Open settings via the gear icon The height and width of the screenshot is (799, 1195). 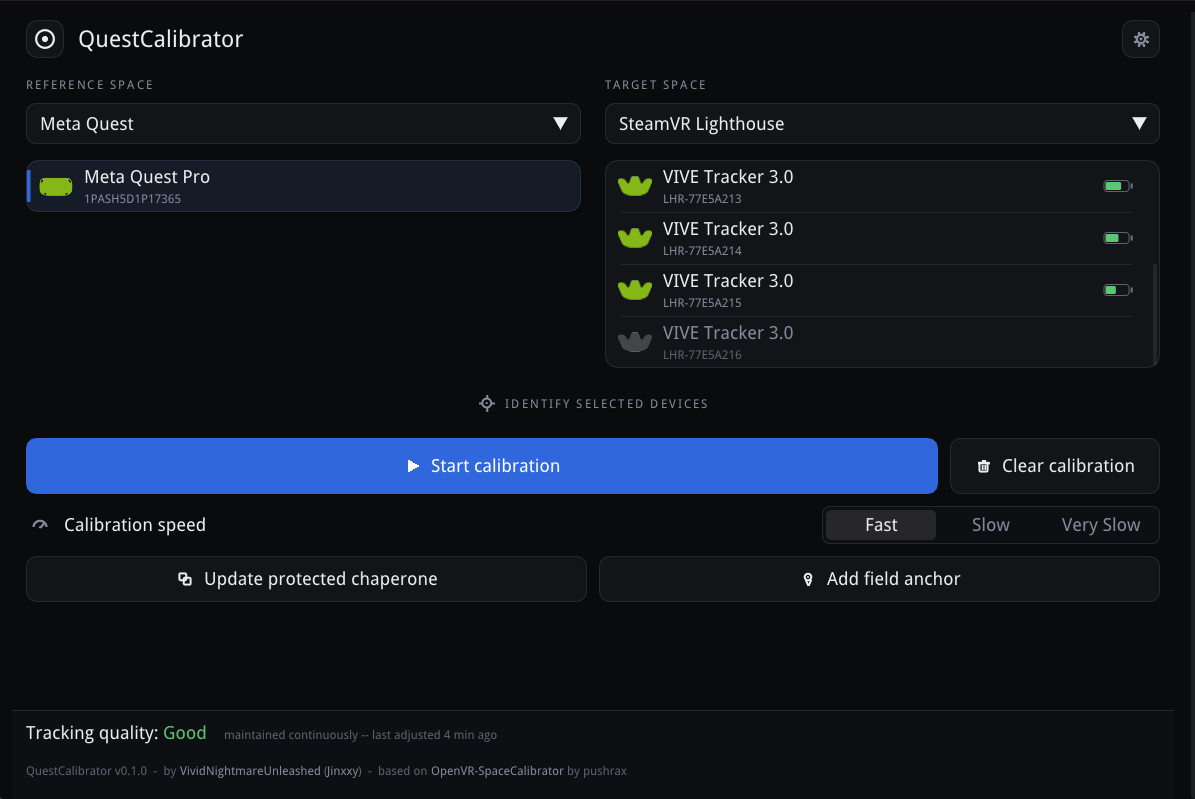(1140, 39)
